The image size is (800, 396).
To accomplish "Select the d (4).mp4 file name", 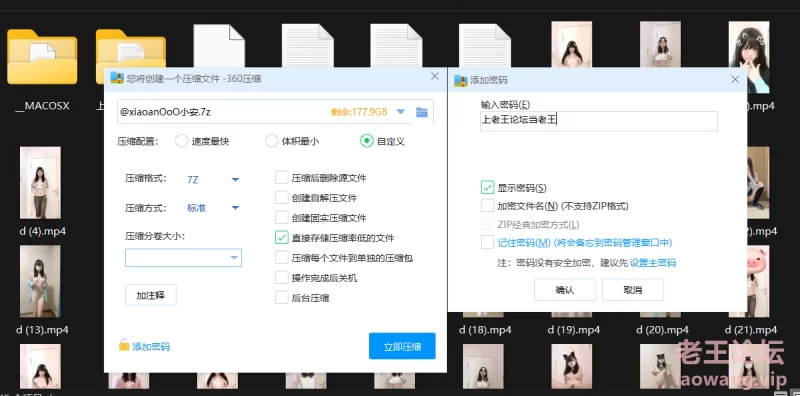I will (43, 231).
